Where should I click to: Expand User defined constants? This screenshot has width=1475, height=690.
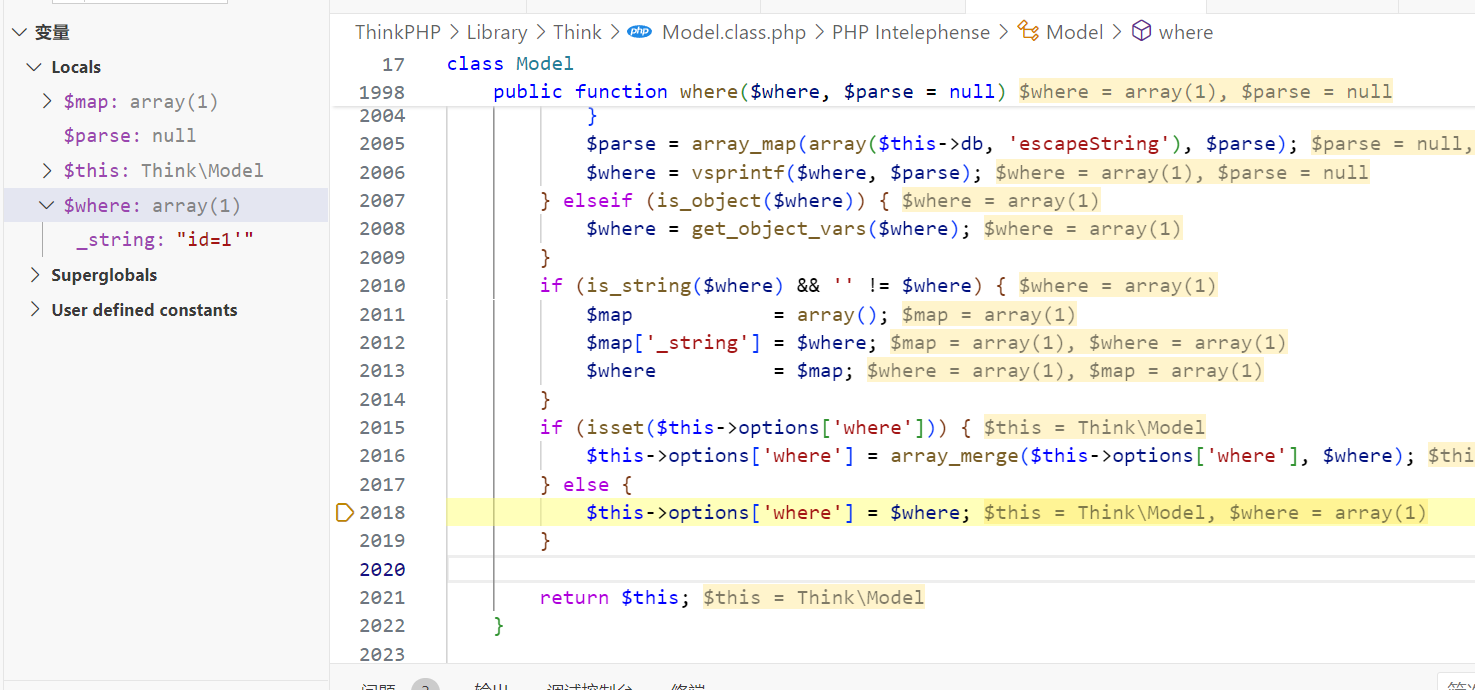[34, 310]
